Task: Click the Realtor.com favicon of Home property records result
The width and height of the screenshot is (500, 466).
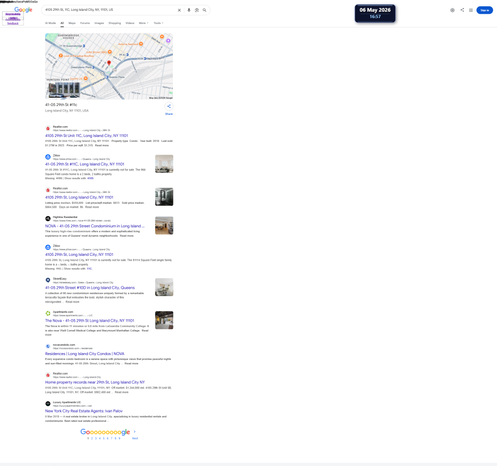Action: click(x=48, y=375)
